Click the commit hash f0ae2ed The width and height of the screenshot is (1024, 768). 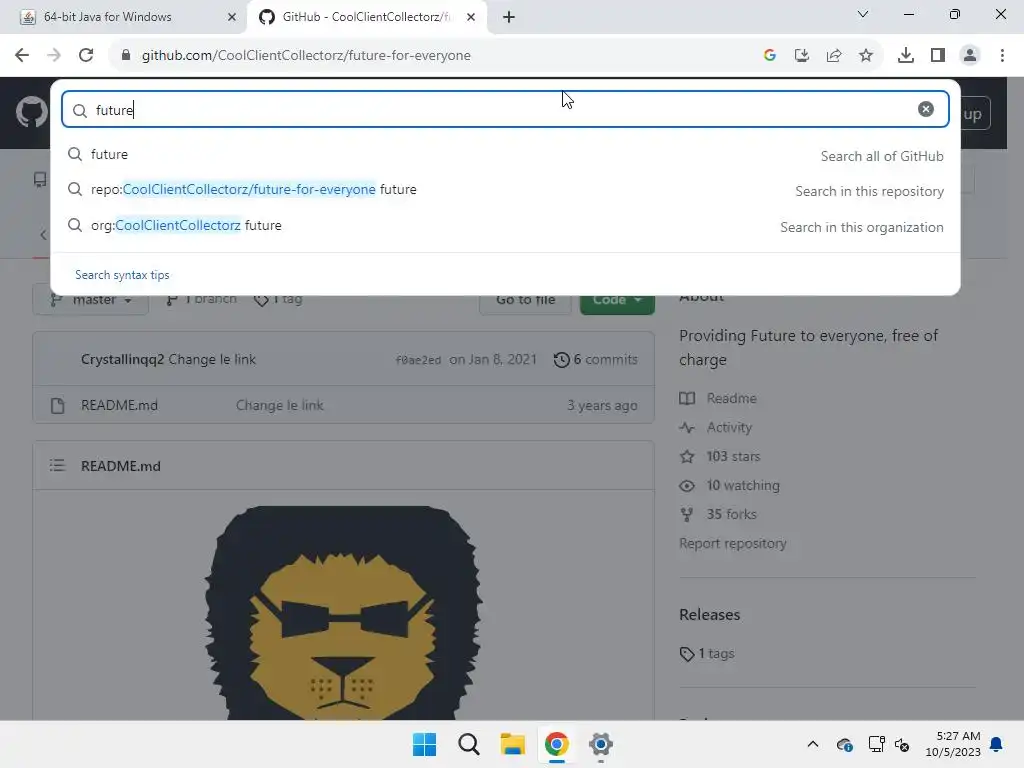(418, 360)
